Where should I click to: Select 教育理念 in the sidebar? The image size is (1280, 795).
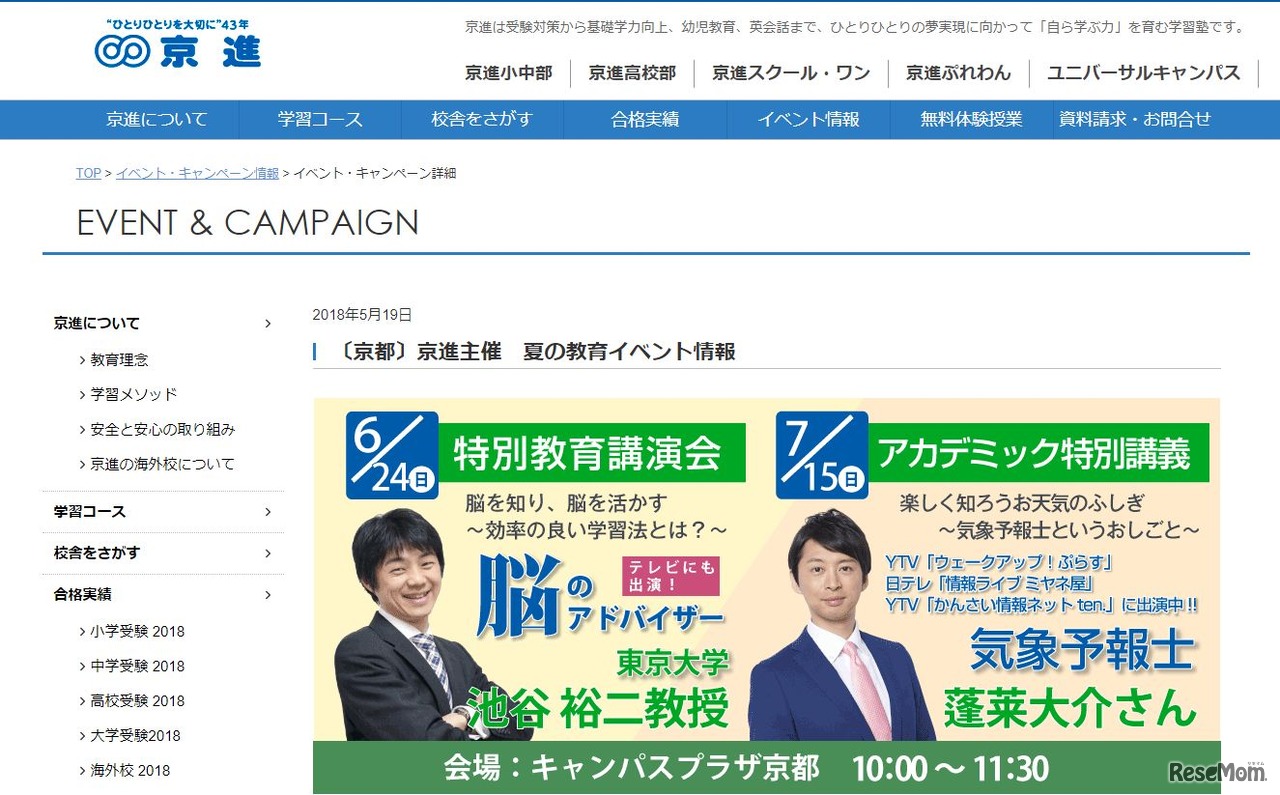pos(119,360)
